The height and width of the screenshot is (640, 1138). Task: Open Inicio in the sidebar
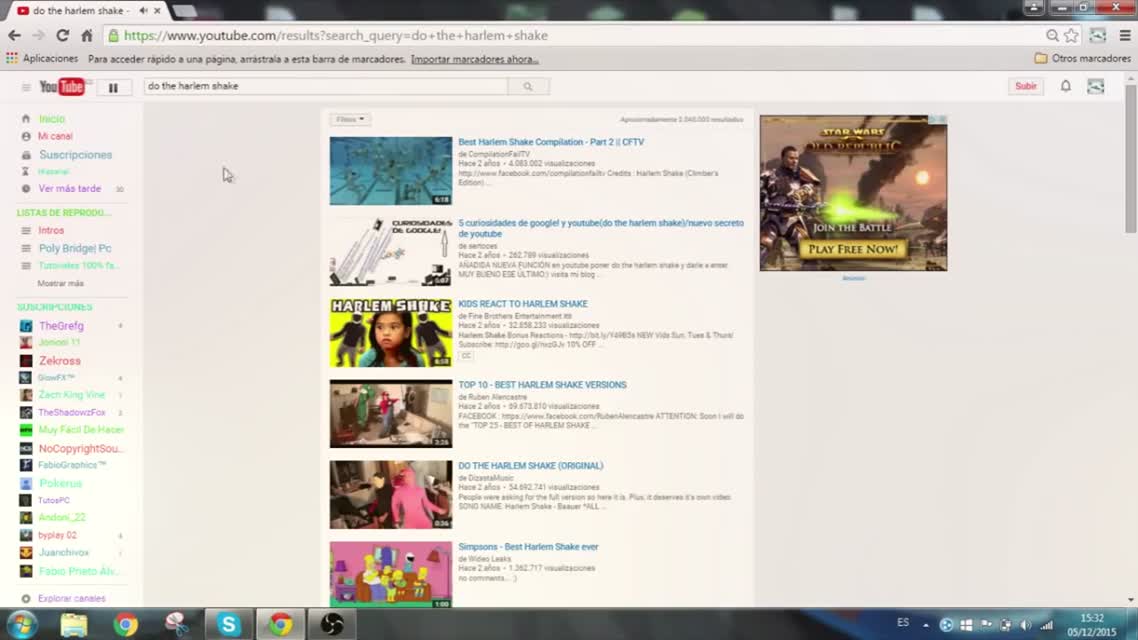tap(52, 119)
